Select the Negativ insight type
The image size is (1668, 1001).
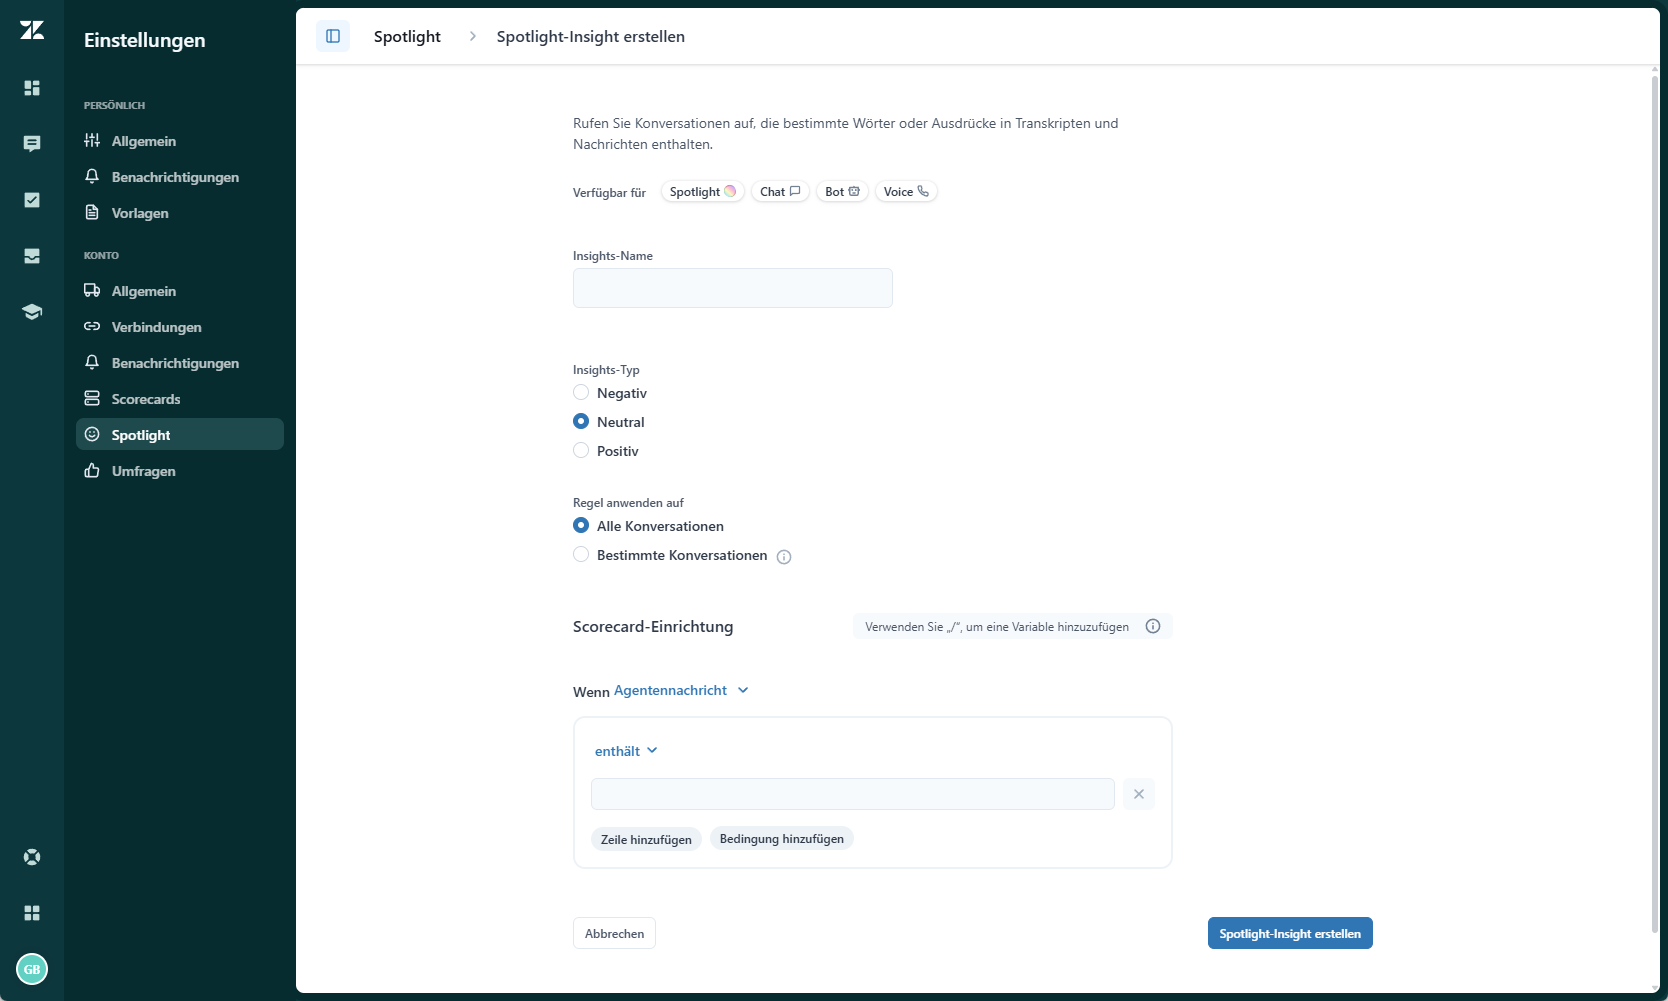pyautogui.click(x=581, y=393)
